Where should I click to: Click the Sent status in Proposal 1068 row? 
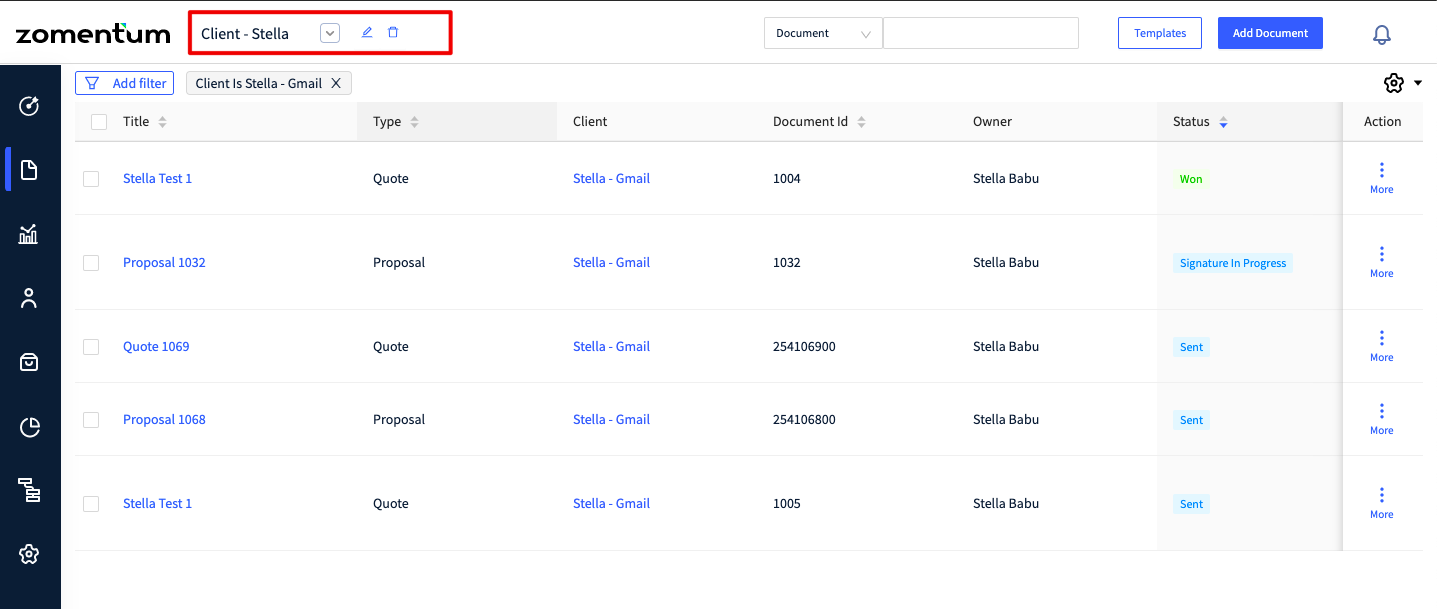[x=1191, y=420]
